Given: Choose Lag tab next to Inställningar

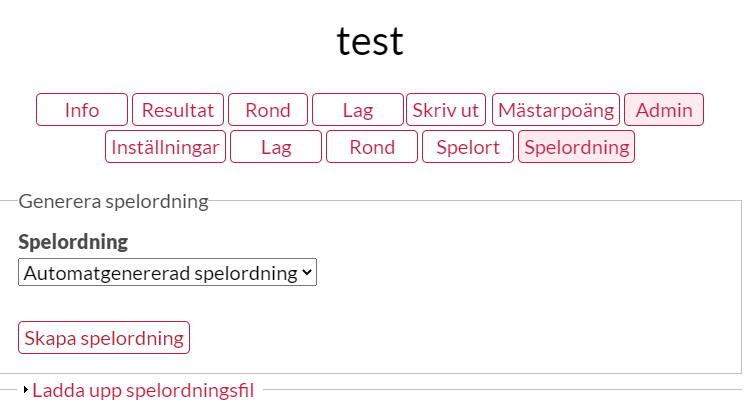Looking at the screenshot, I should 276,147.
